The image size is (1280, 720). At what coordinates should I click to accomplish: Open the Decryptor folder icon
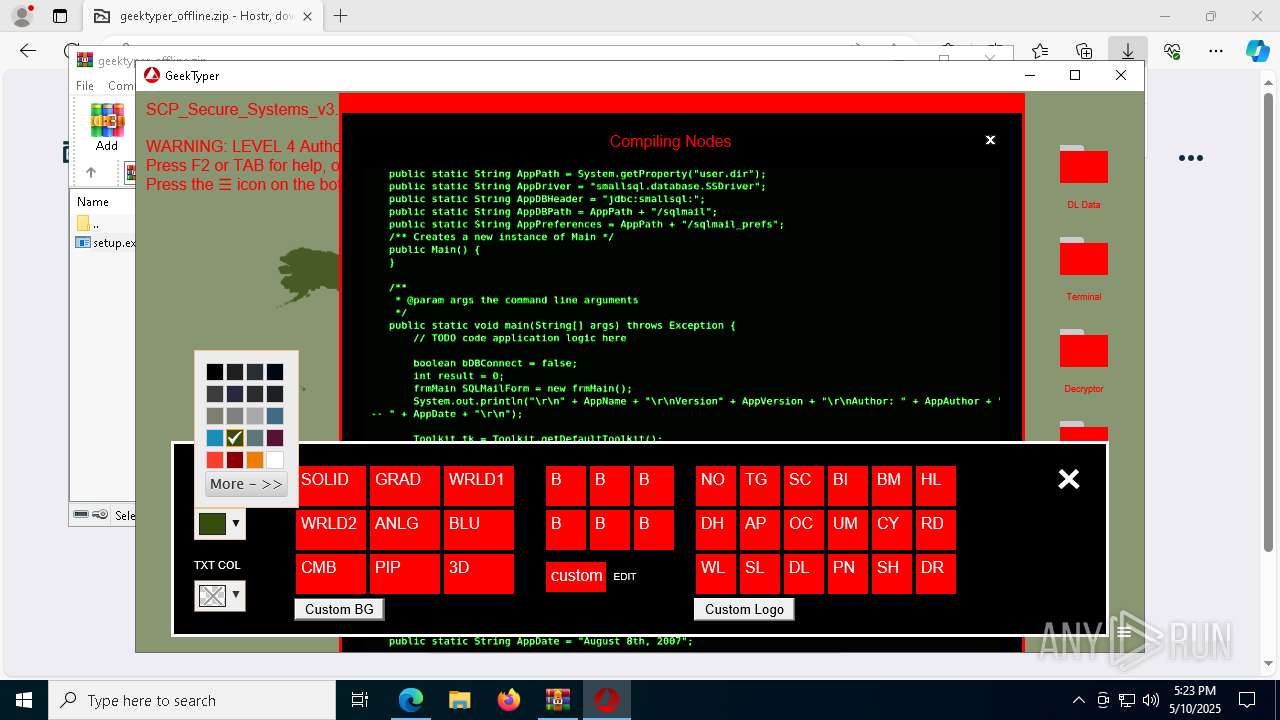(1083, 350)
